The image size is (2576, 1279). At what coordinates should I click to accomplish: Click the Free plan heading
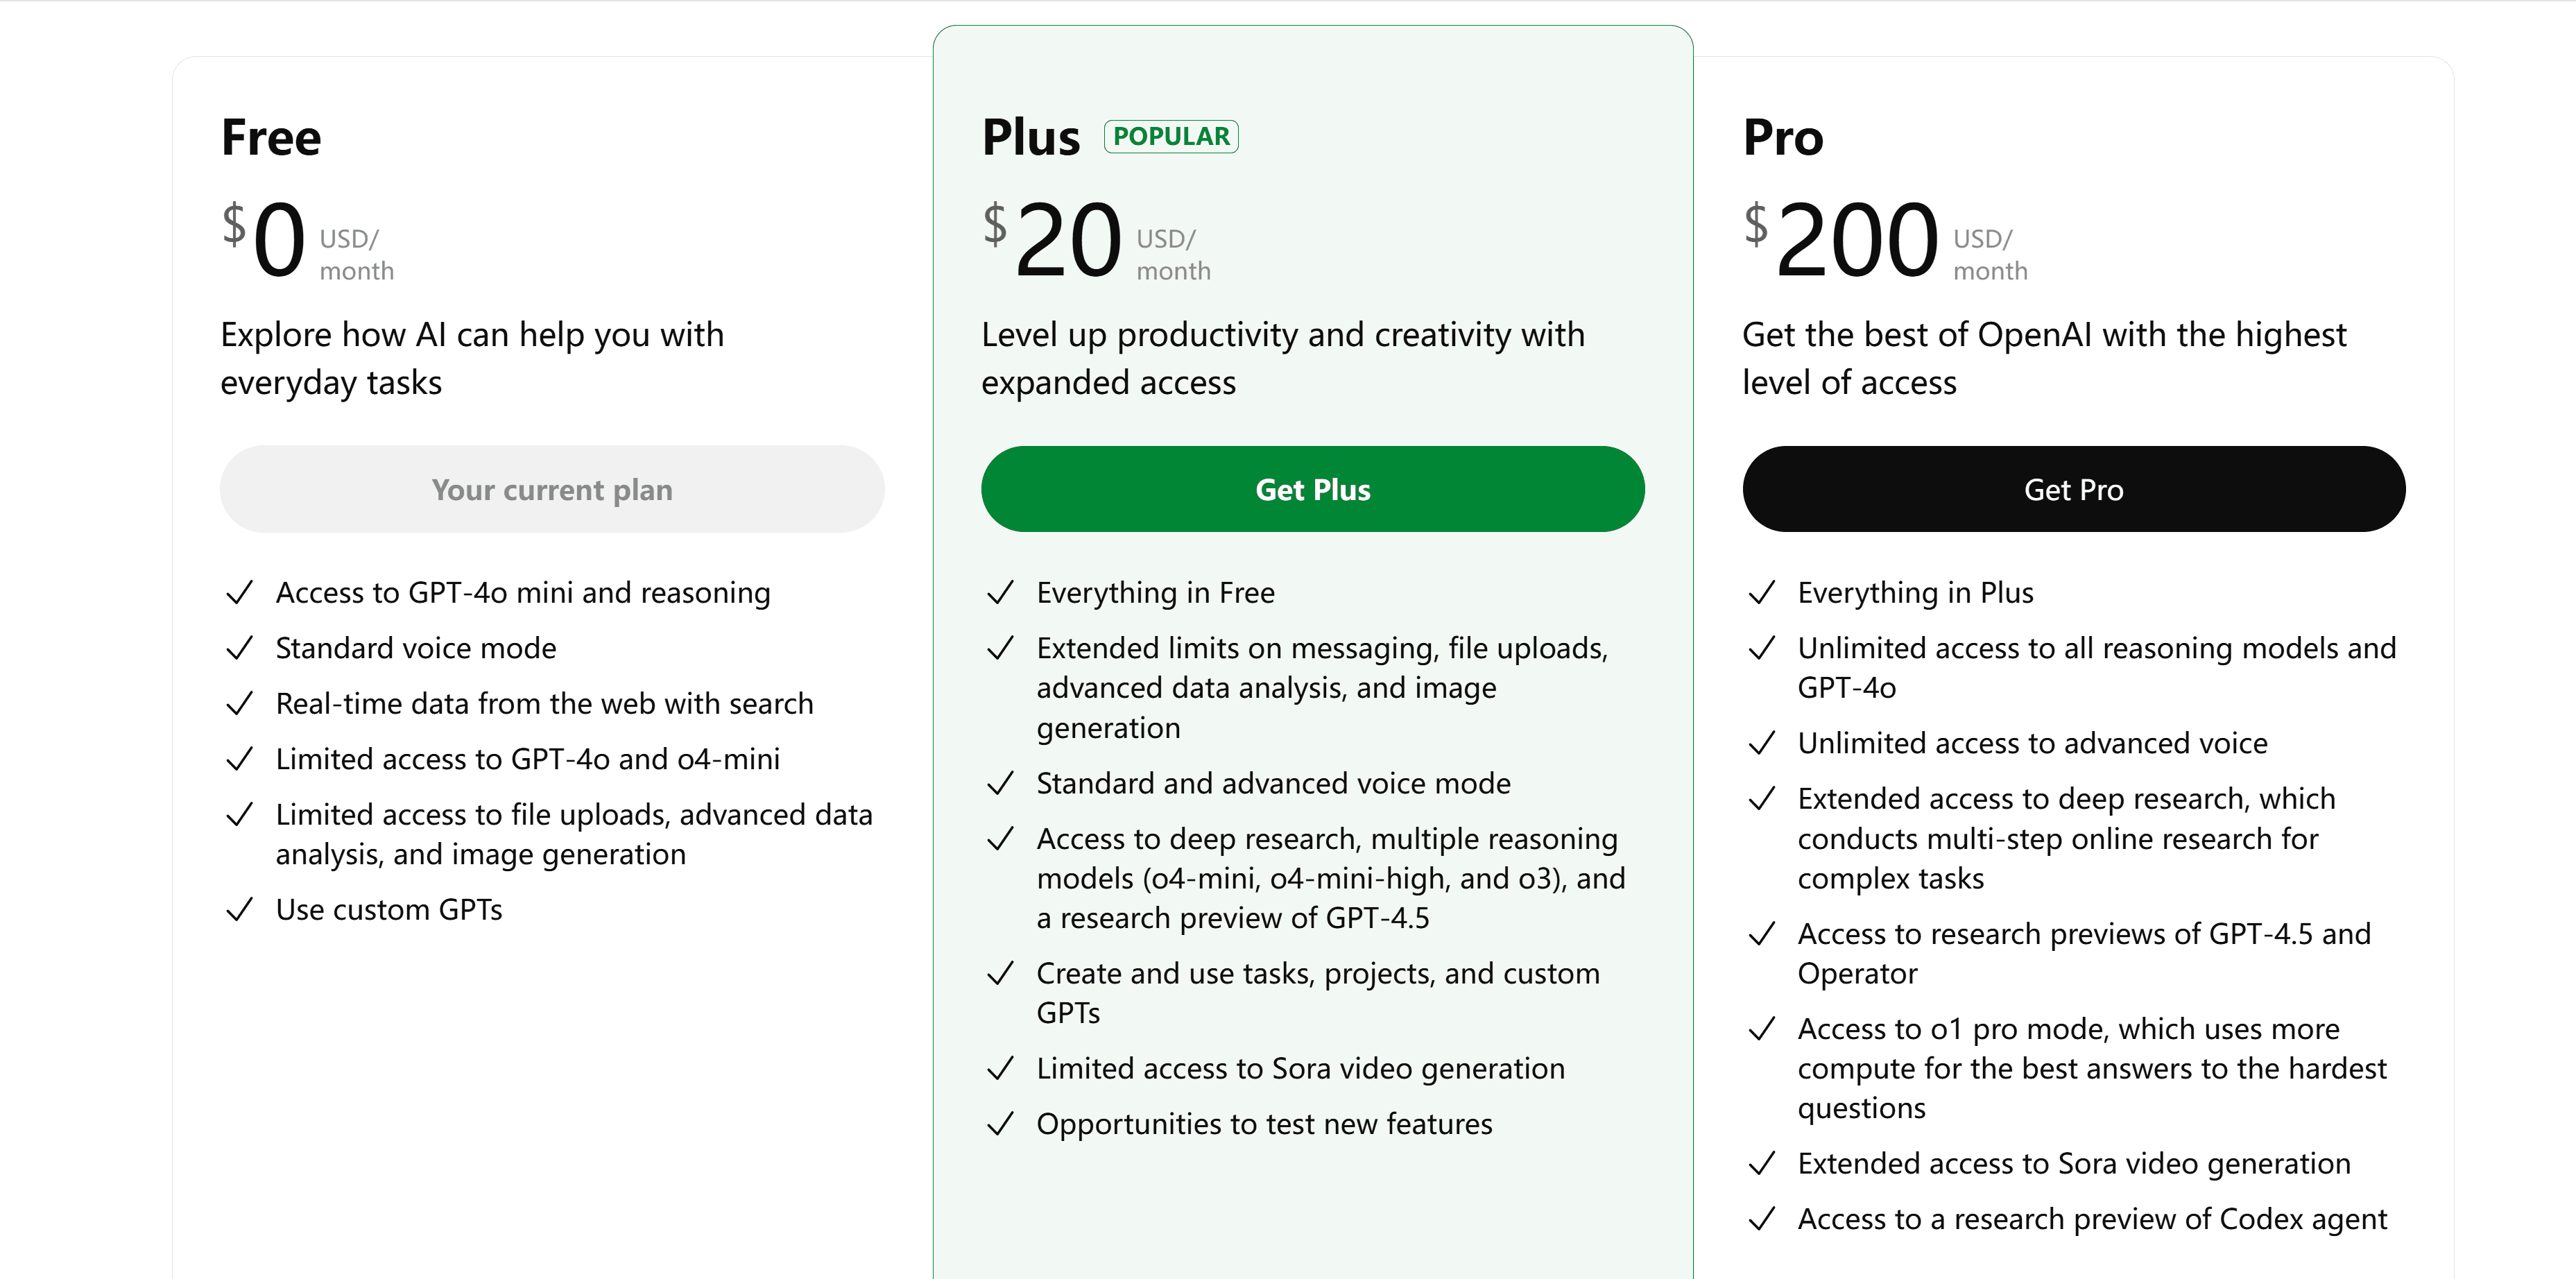click(x=271, y=137)
